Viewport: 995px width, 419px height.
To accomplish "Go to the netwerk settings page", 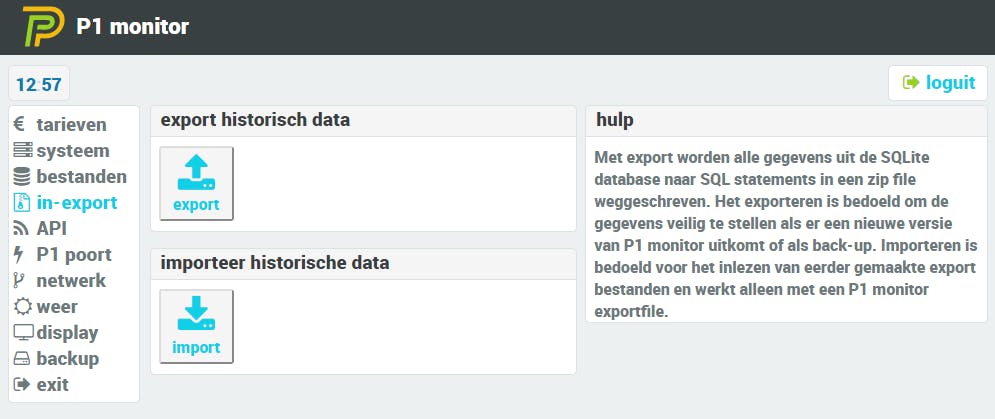I will 71,281.
